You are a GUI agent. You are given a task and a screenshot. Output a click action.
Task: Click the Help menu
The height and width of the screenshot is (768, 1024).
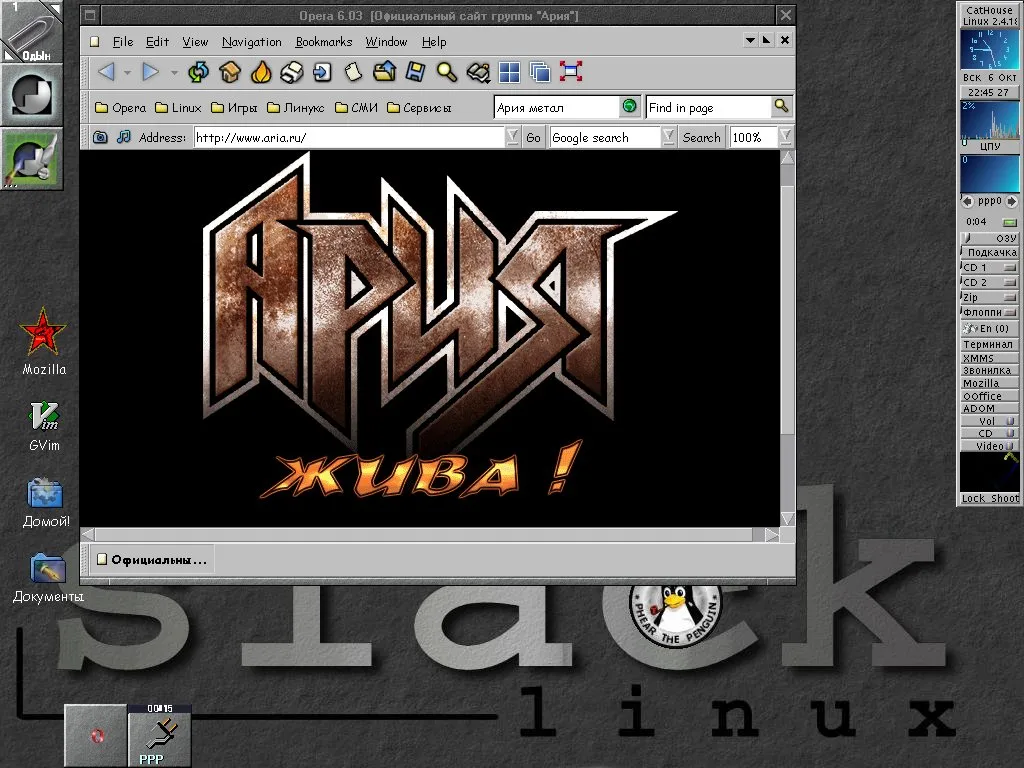(x=434, y=42)
